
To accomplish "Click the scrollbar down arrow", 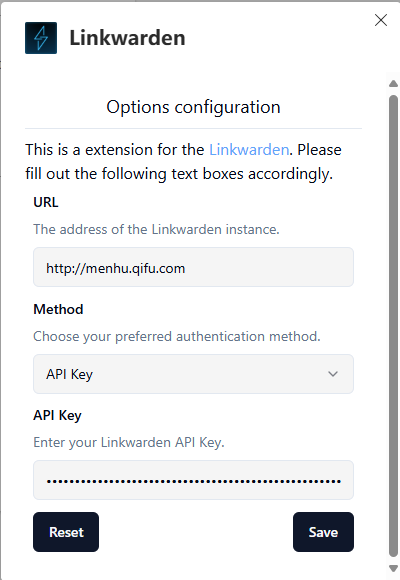I will pyautogui.click(x=393, y=569).
